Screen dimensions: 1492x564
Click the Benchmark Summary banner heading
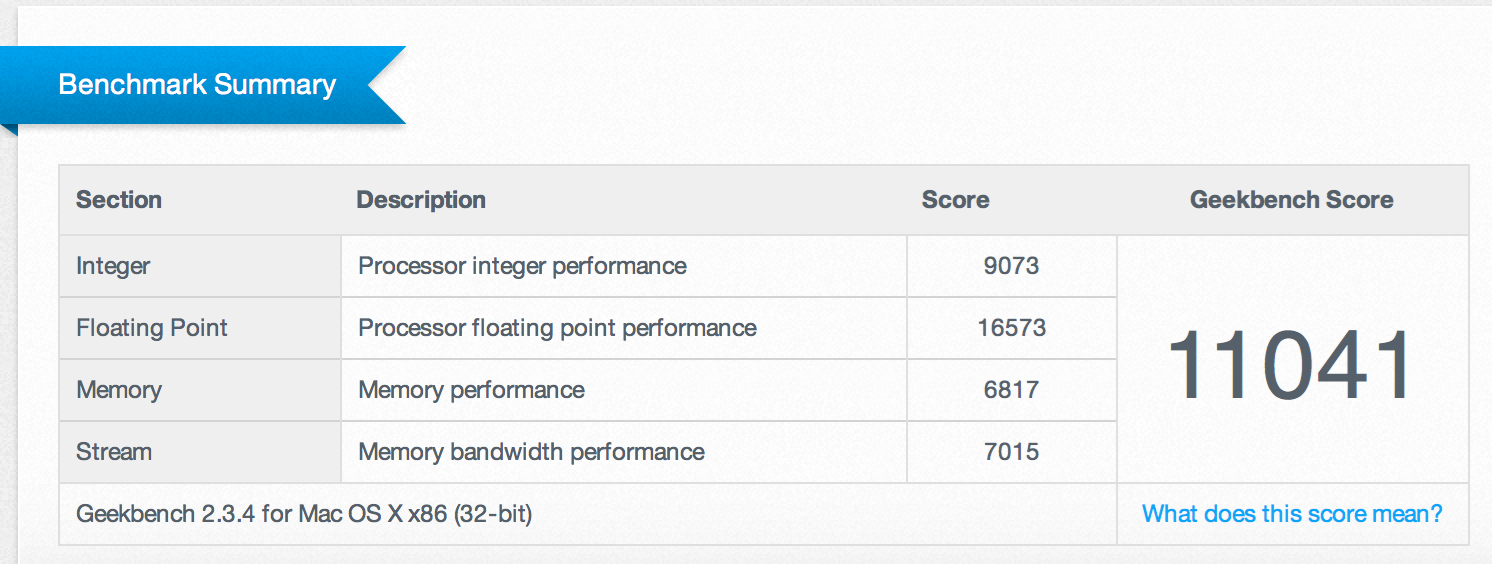pos(197,84)
